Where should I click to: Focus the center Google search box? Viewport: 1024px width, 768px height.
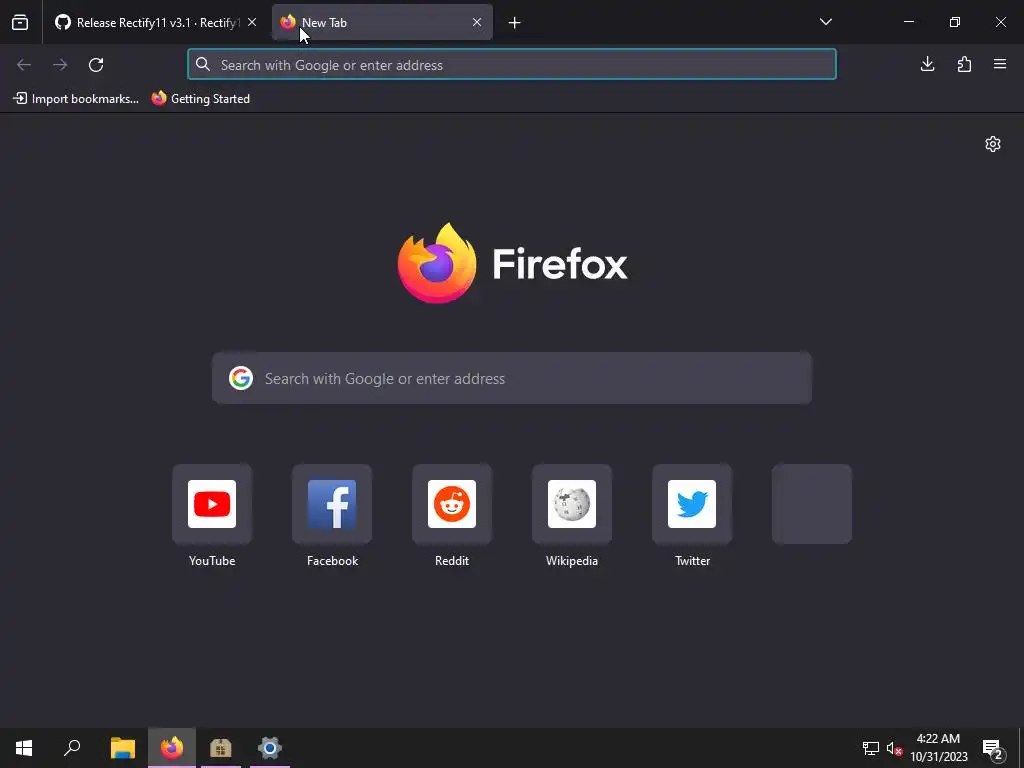tap(512, 378)
